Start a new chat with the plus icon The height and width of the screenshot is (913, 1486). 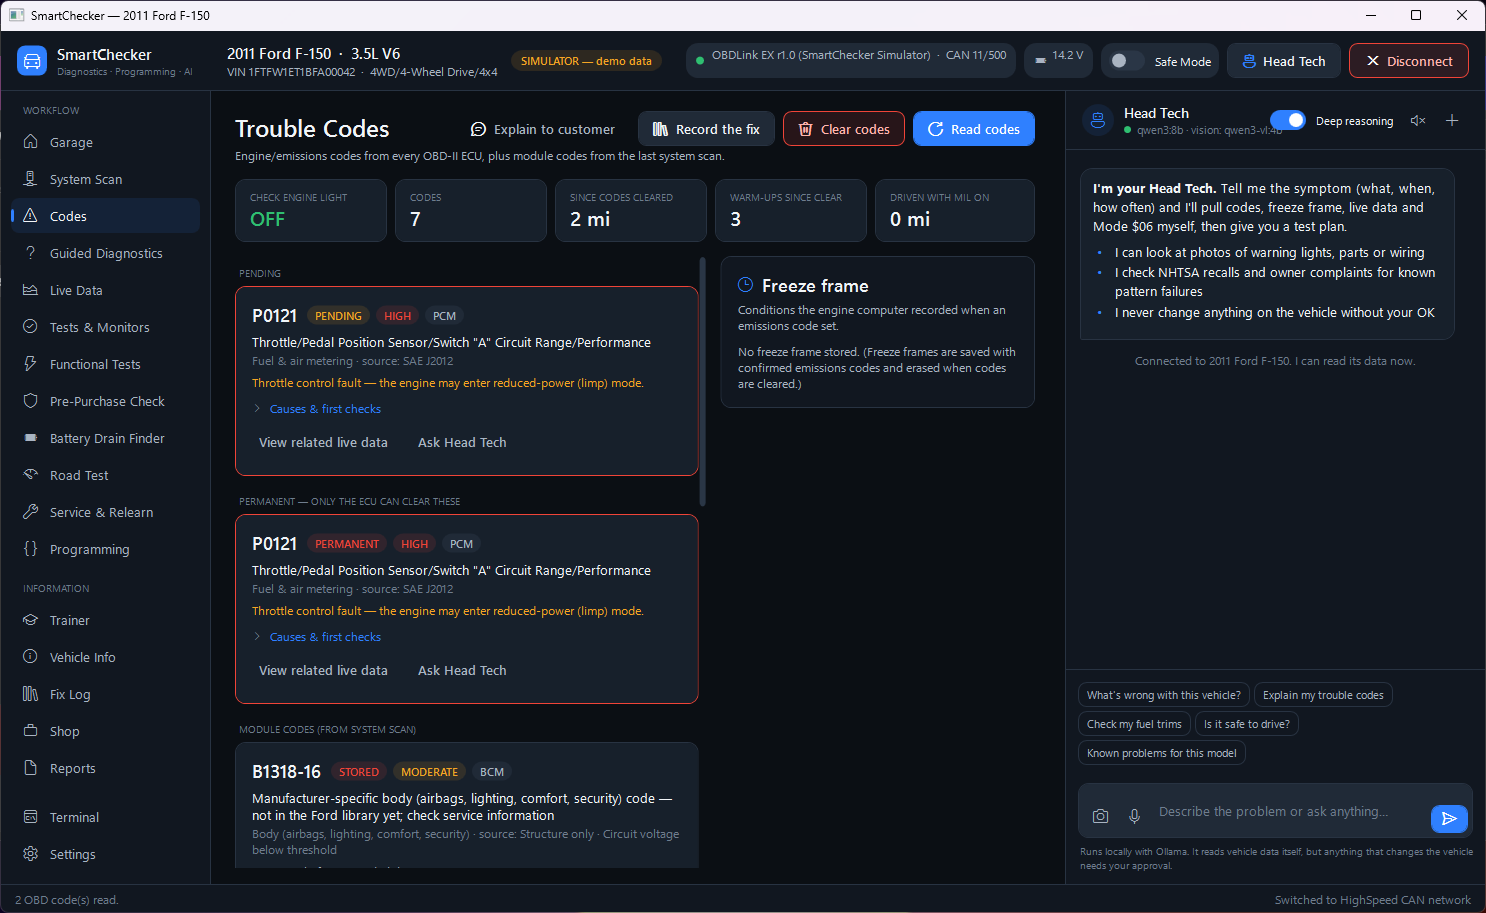tap(1452, 121)
